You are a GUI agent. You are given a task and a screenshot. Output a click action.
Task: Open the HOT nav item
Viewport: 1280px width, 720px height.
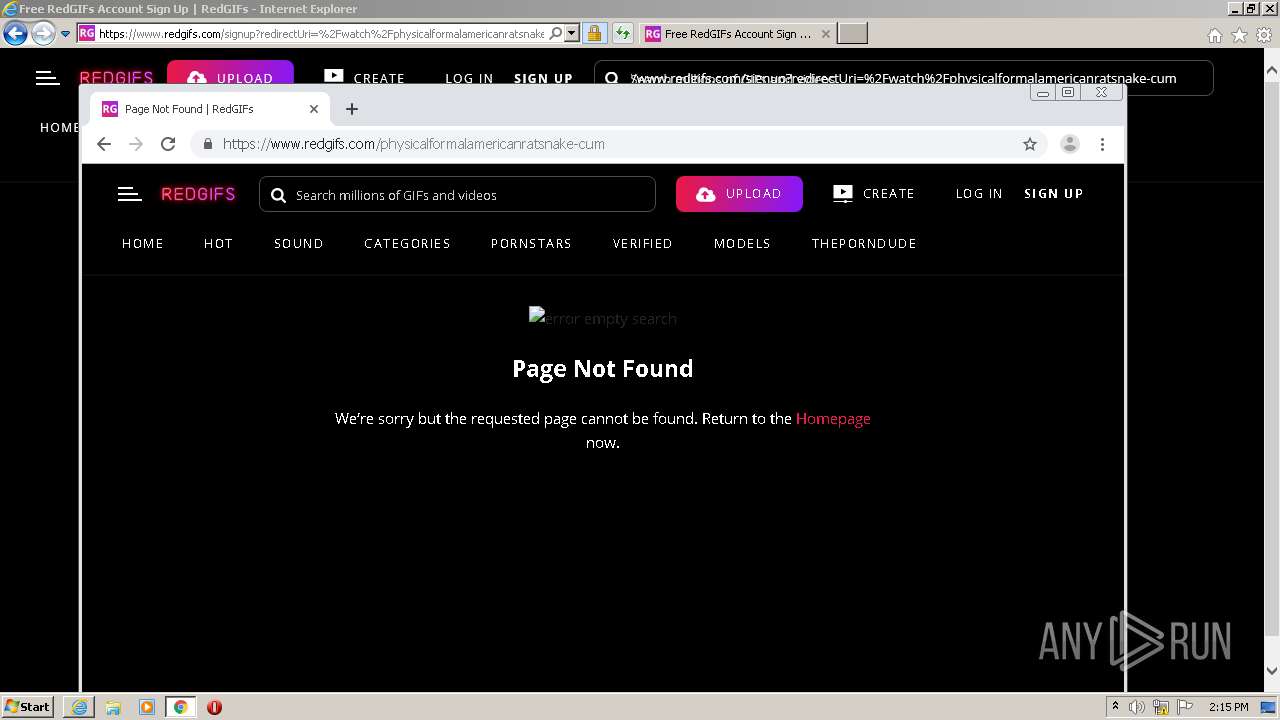pos(218,243)
